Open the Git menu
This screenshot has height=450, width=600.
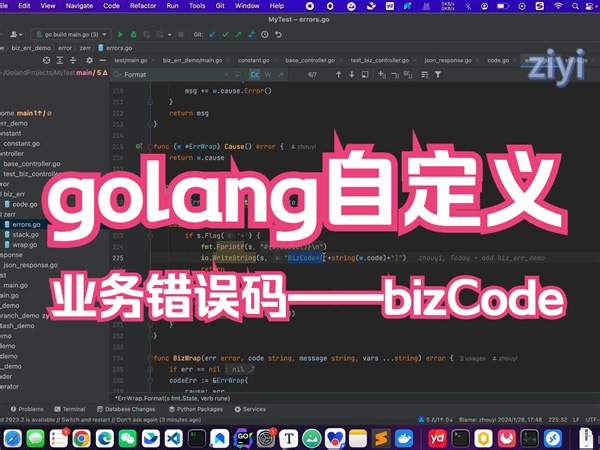point(220,6)
